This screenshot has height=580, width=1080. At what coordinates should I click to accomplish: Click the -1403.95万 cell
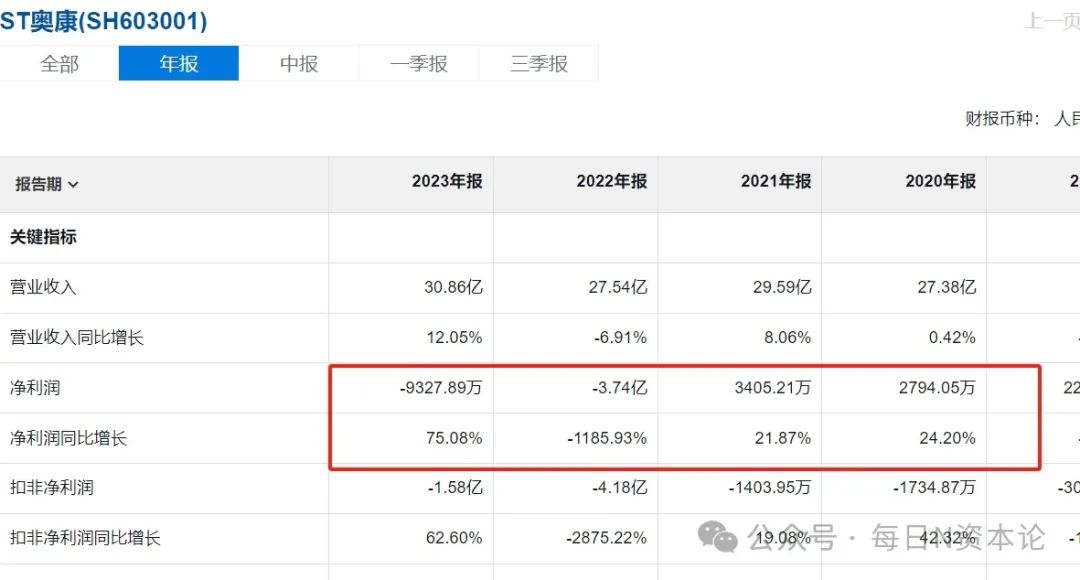[770, 488]
